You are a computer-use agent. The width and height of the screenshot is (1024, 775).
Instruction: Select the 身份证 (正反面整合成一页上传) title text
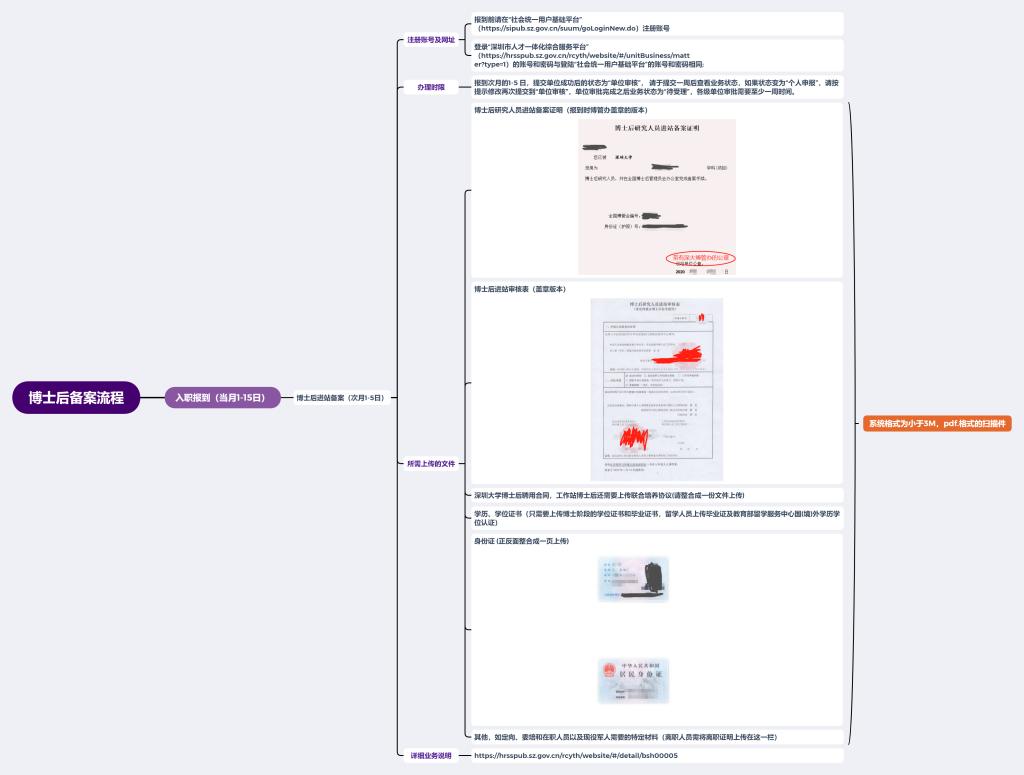(x=521, y=541)
